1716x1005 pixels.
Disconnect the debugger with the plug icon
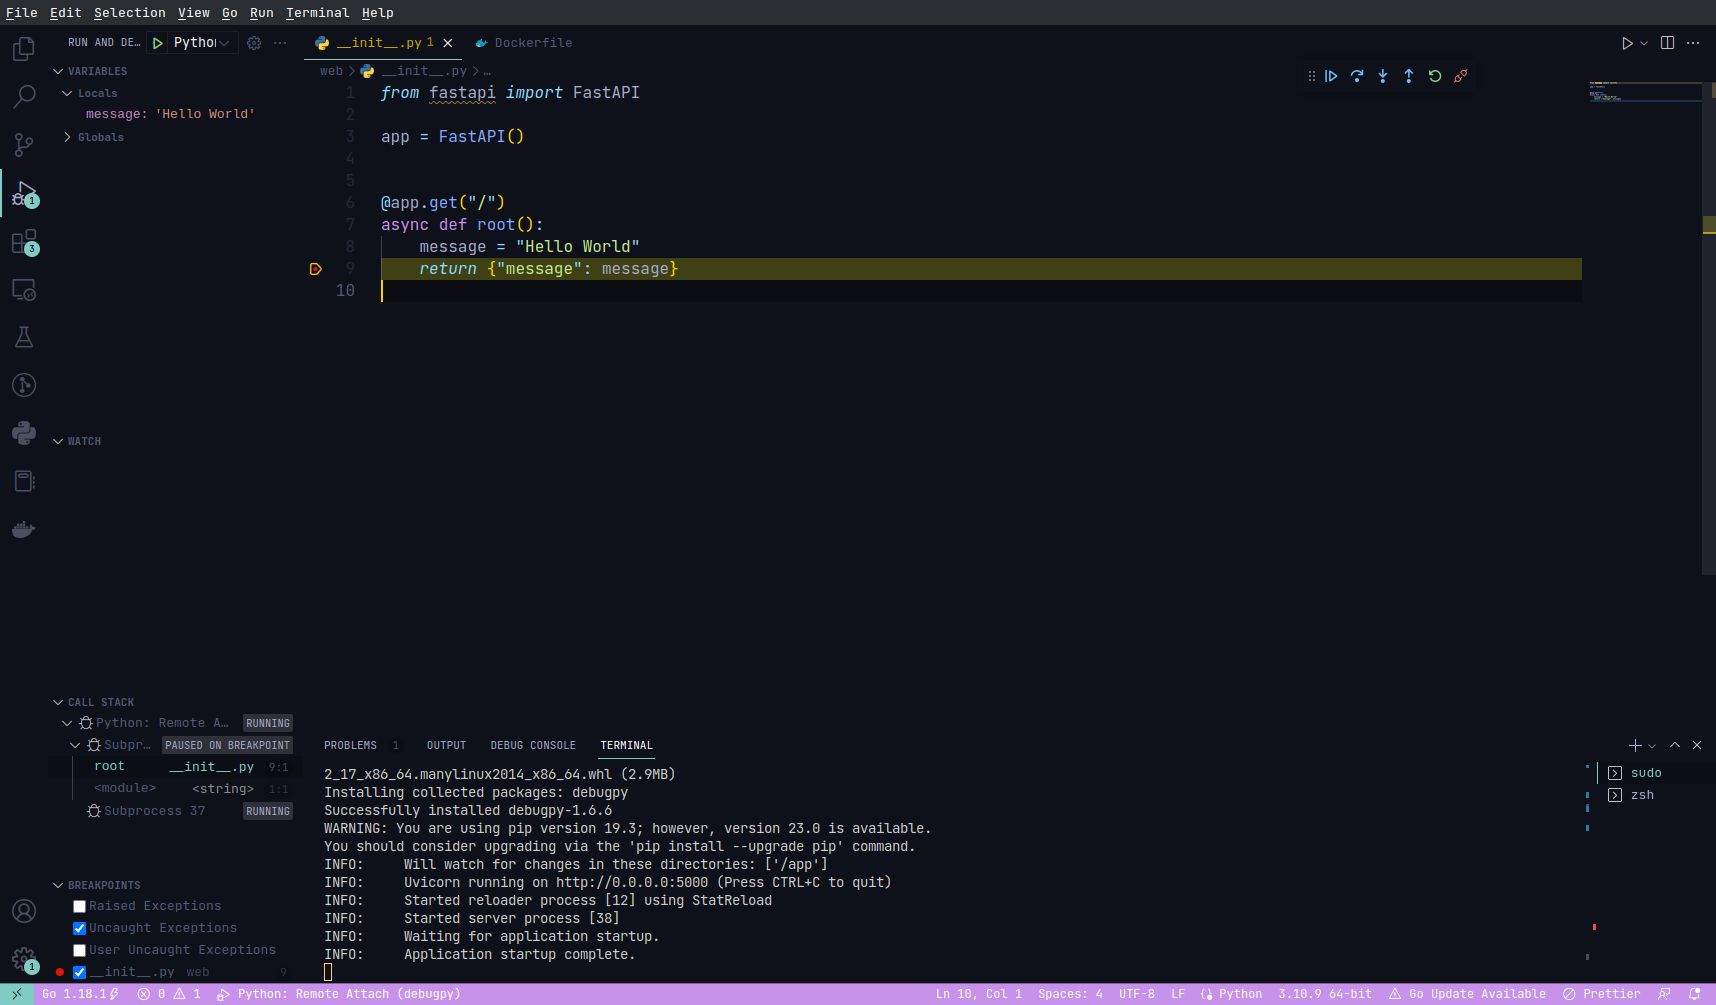pyautogui.click(x=1461, y=76)
